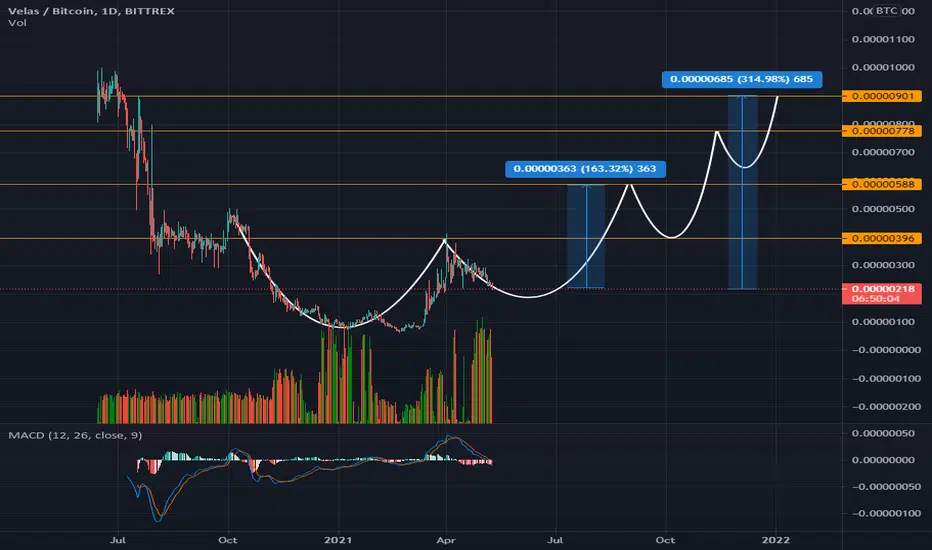Click the MACD scale value 0.00000000
The height and width of the screenshot is (550, 932).
coord(883,460)
